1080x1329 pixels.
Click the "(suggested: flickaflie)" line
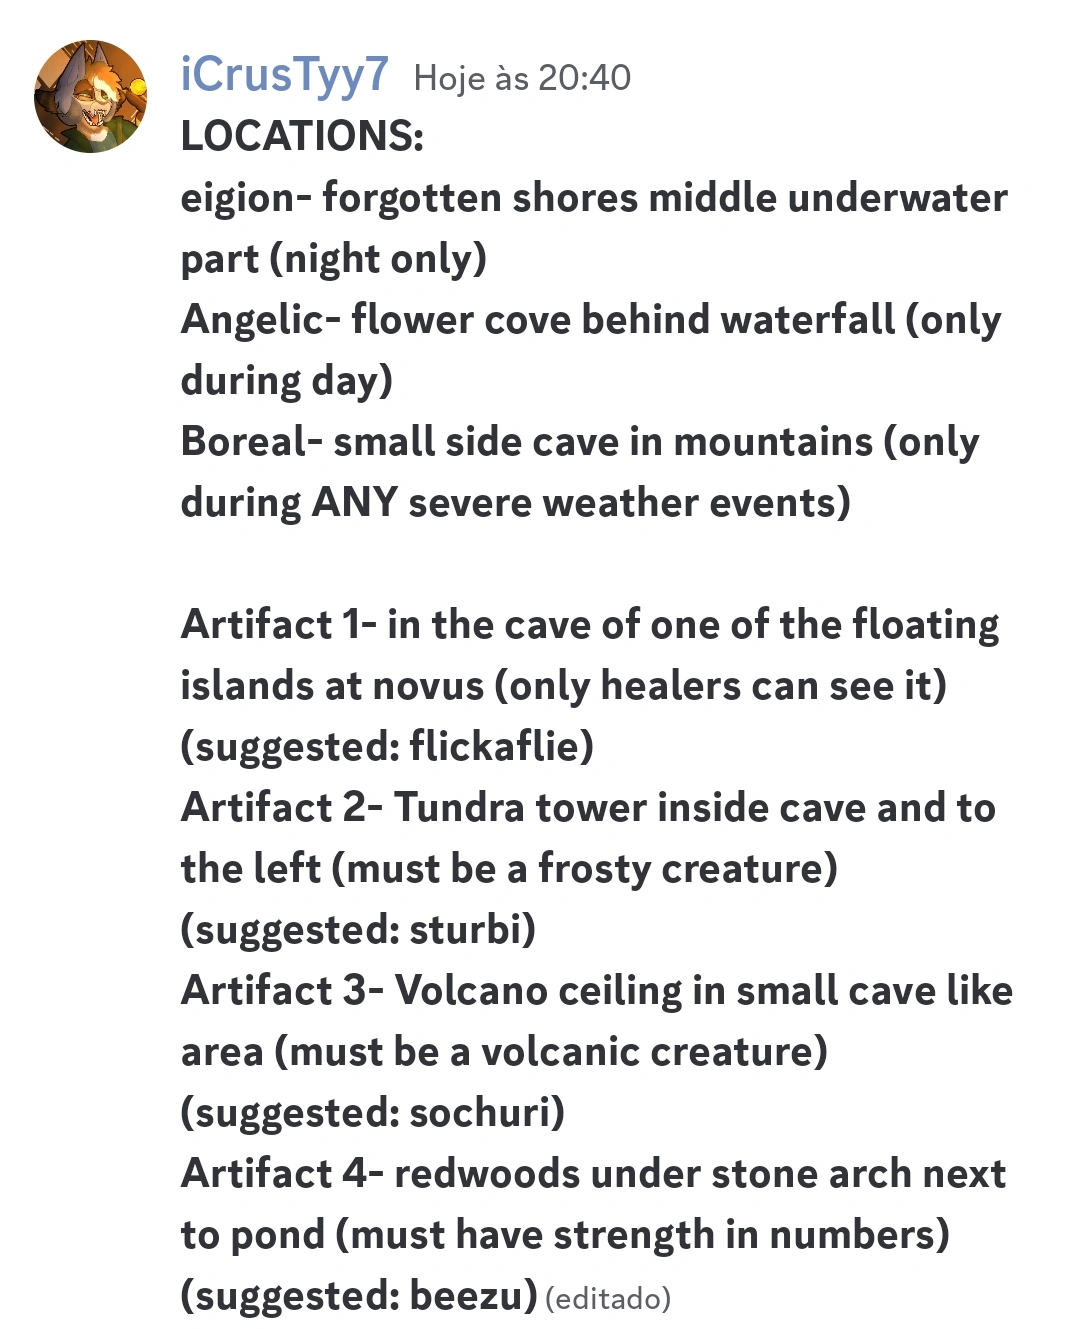pos(387,746)
